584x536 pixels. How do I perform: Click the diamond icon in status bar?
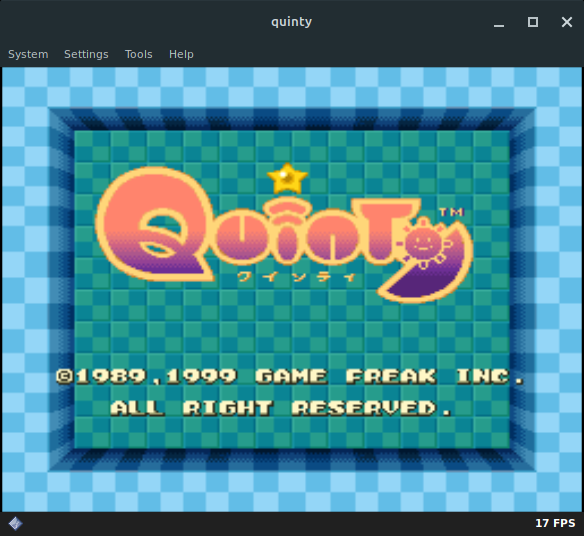click(15, 523)
